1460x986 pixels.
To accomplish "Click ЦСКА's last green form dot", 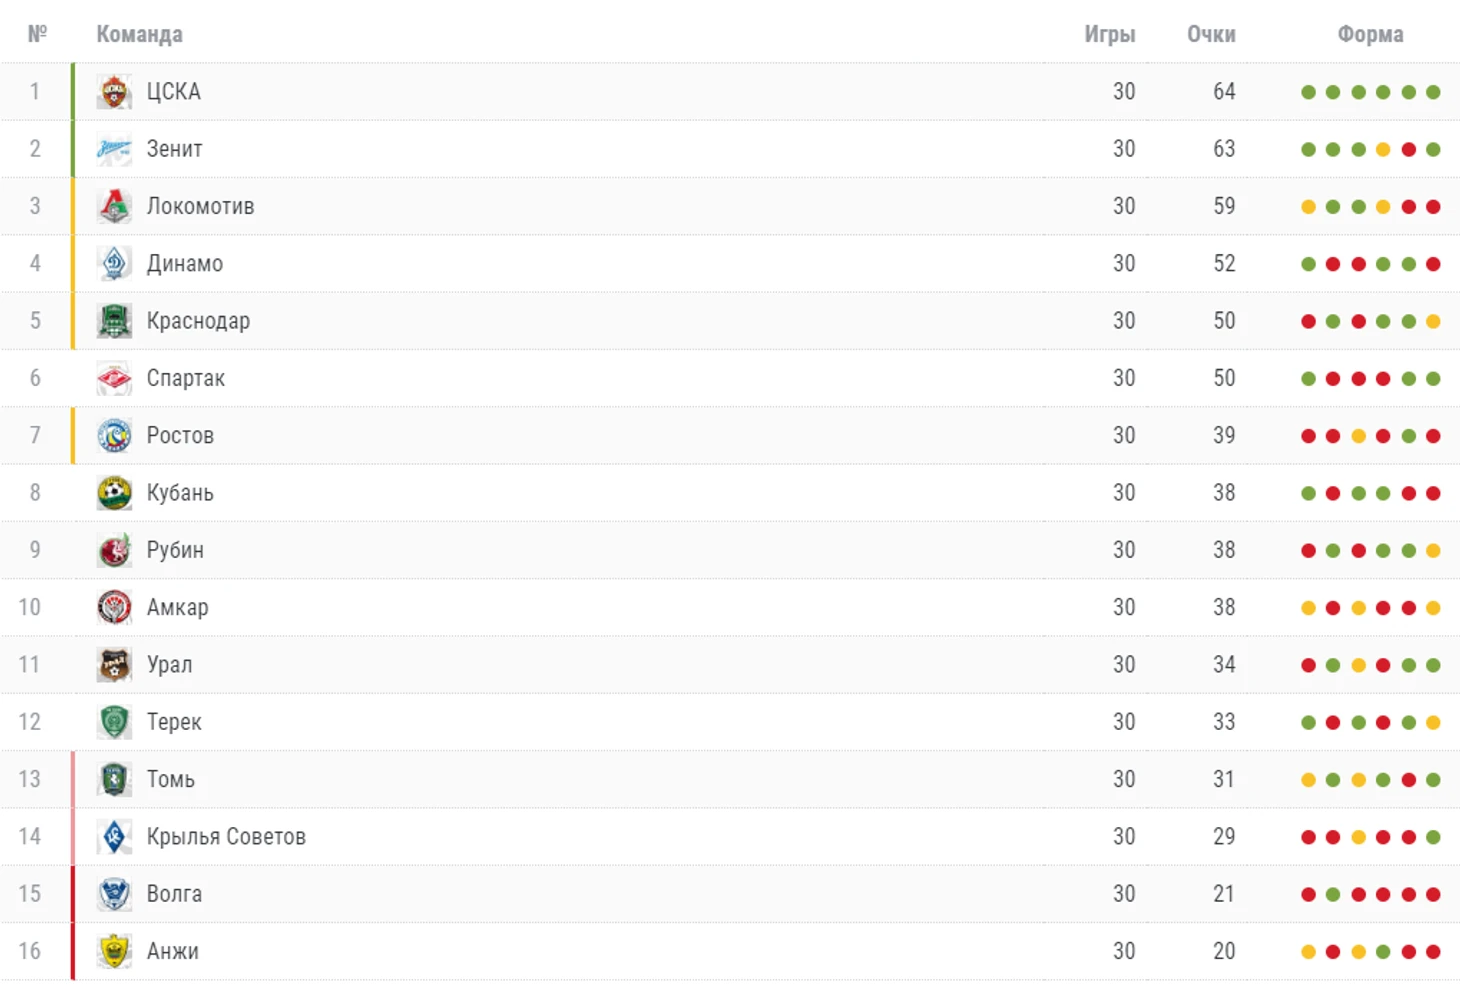I will point(1433,92).
